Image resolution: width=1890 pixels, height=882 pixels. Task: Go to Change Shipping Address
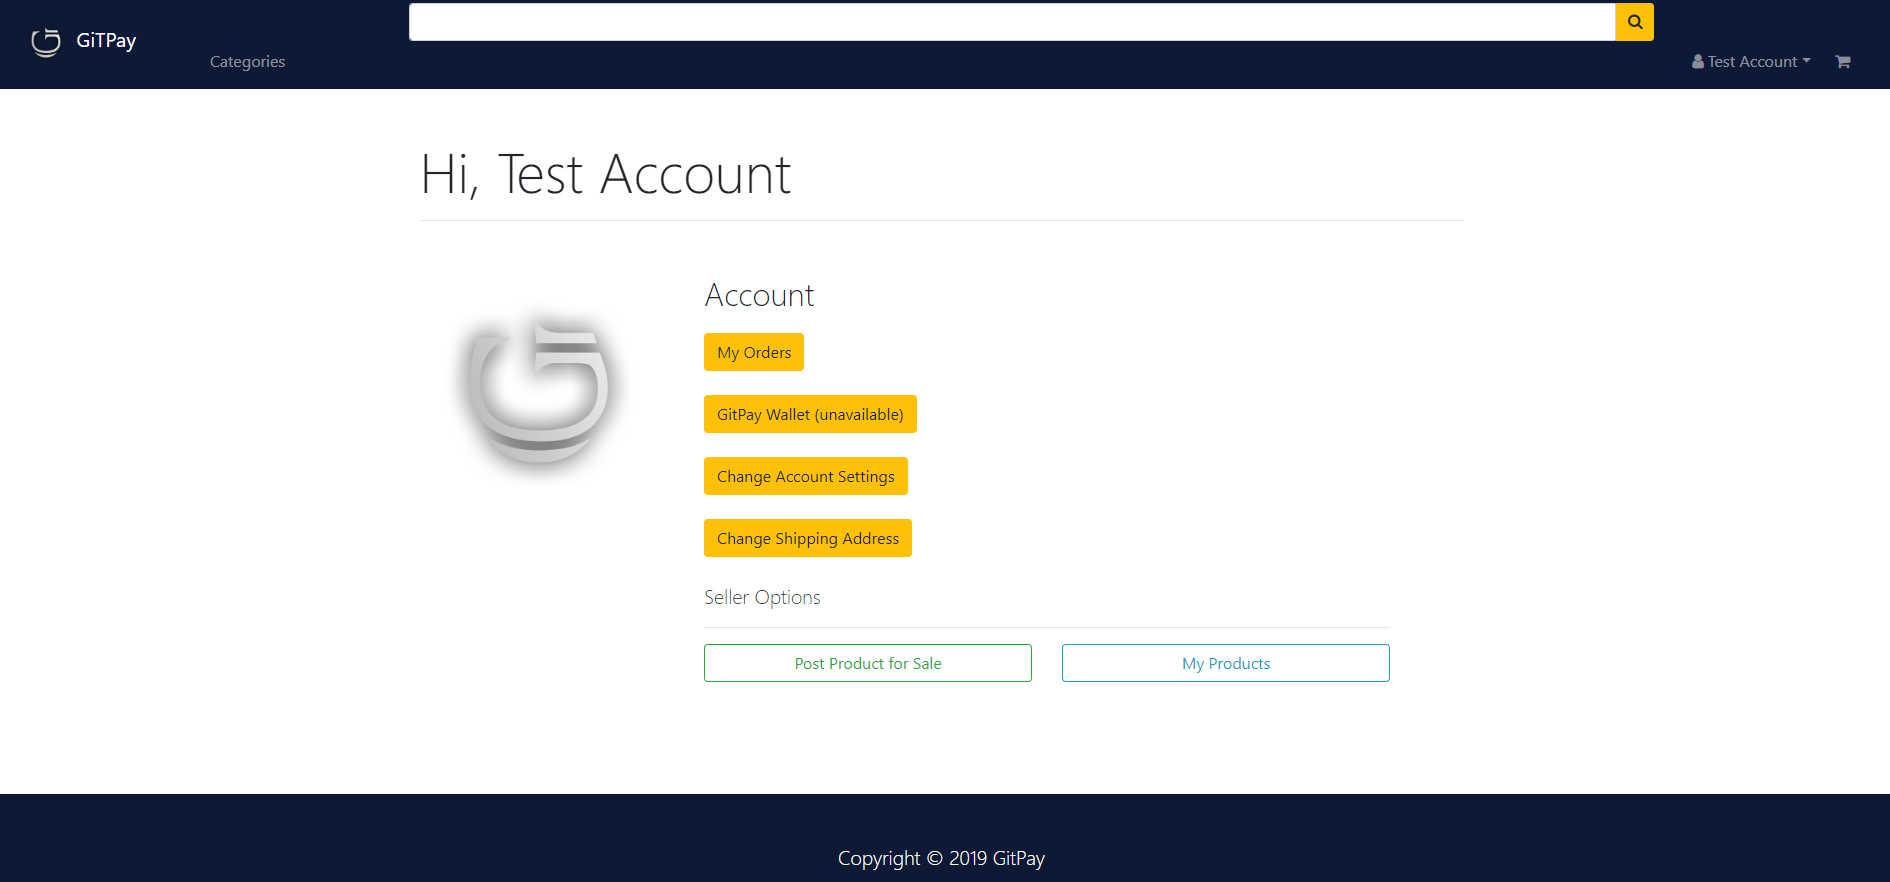pos(808,538)
